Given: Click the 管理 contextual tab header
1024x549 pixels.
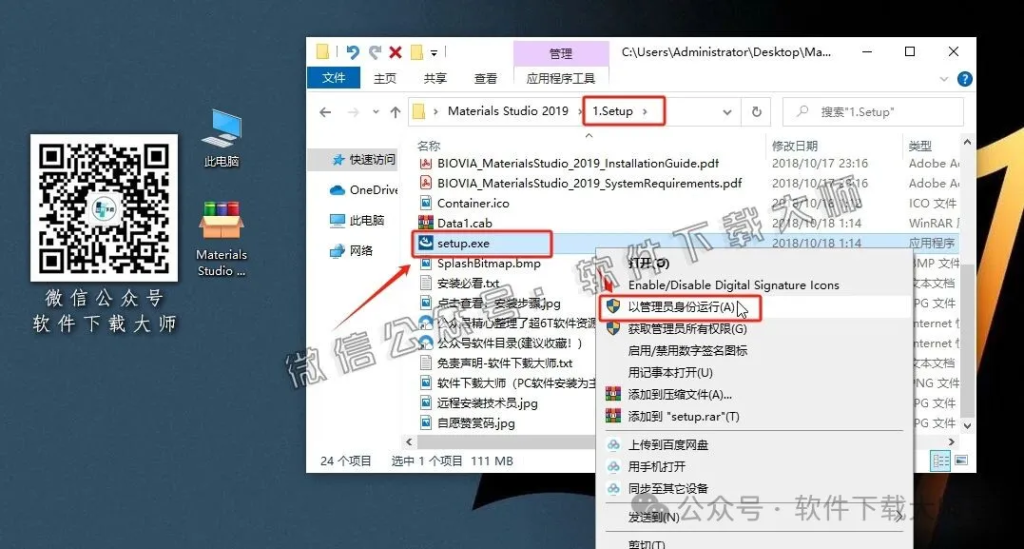Looking at the screenshot, I should [x=561, y=53].
